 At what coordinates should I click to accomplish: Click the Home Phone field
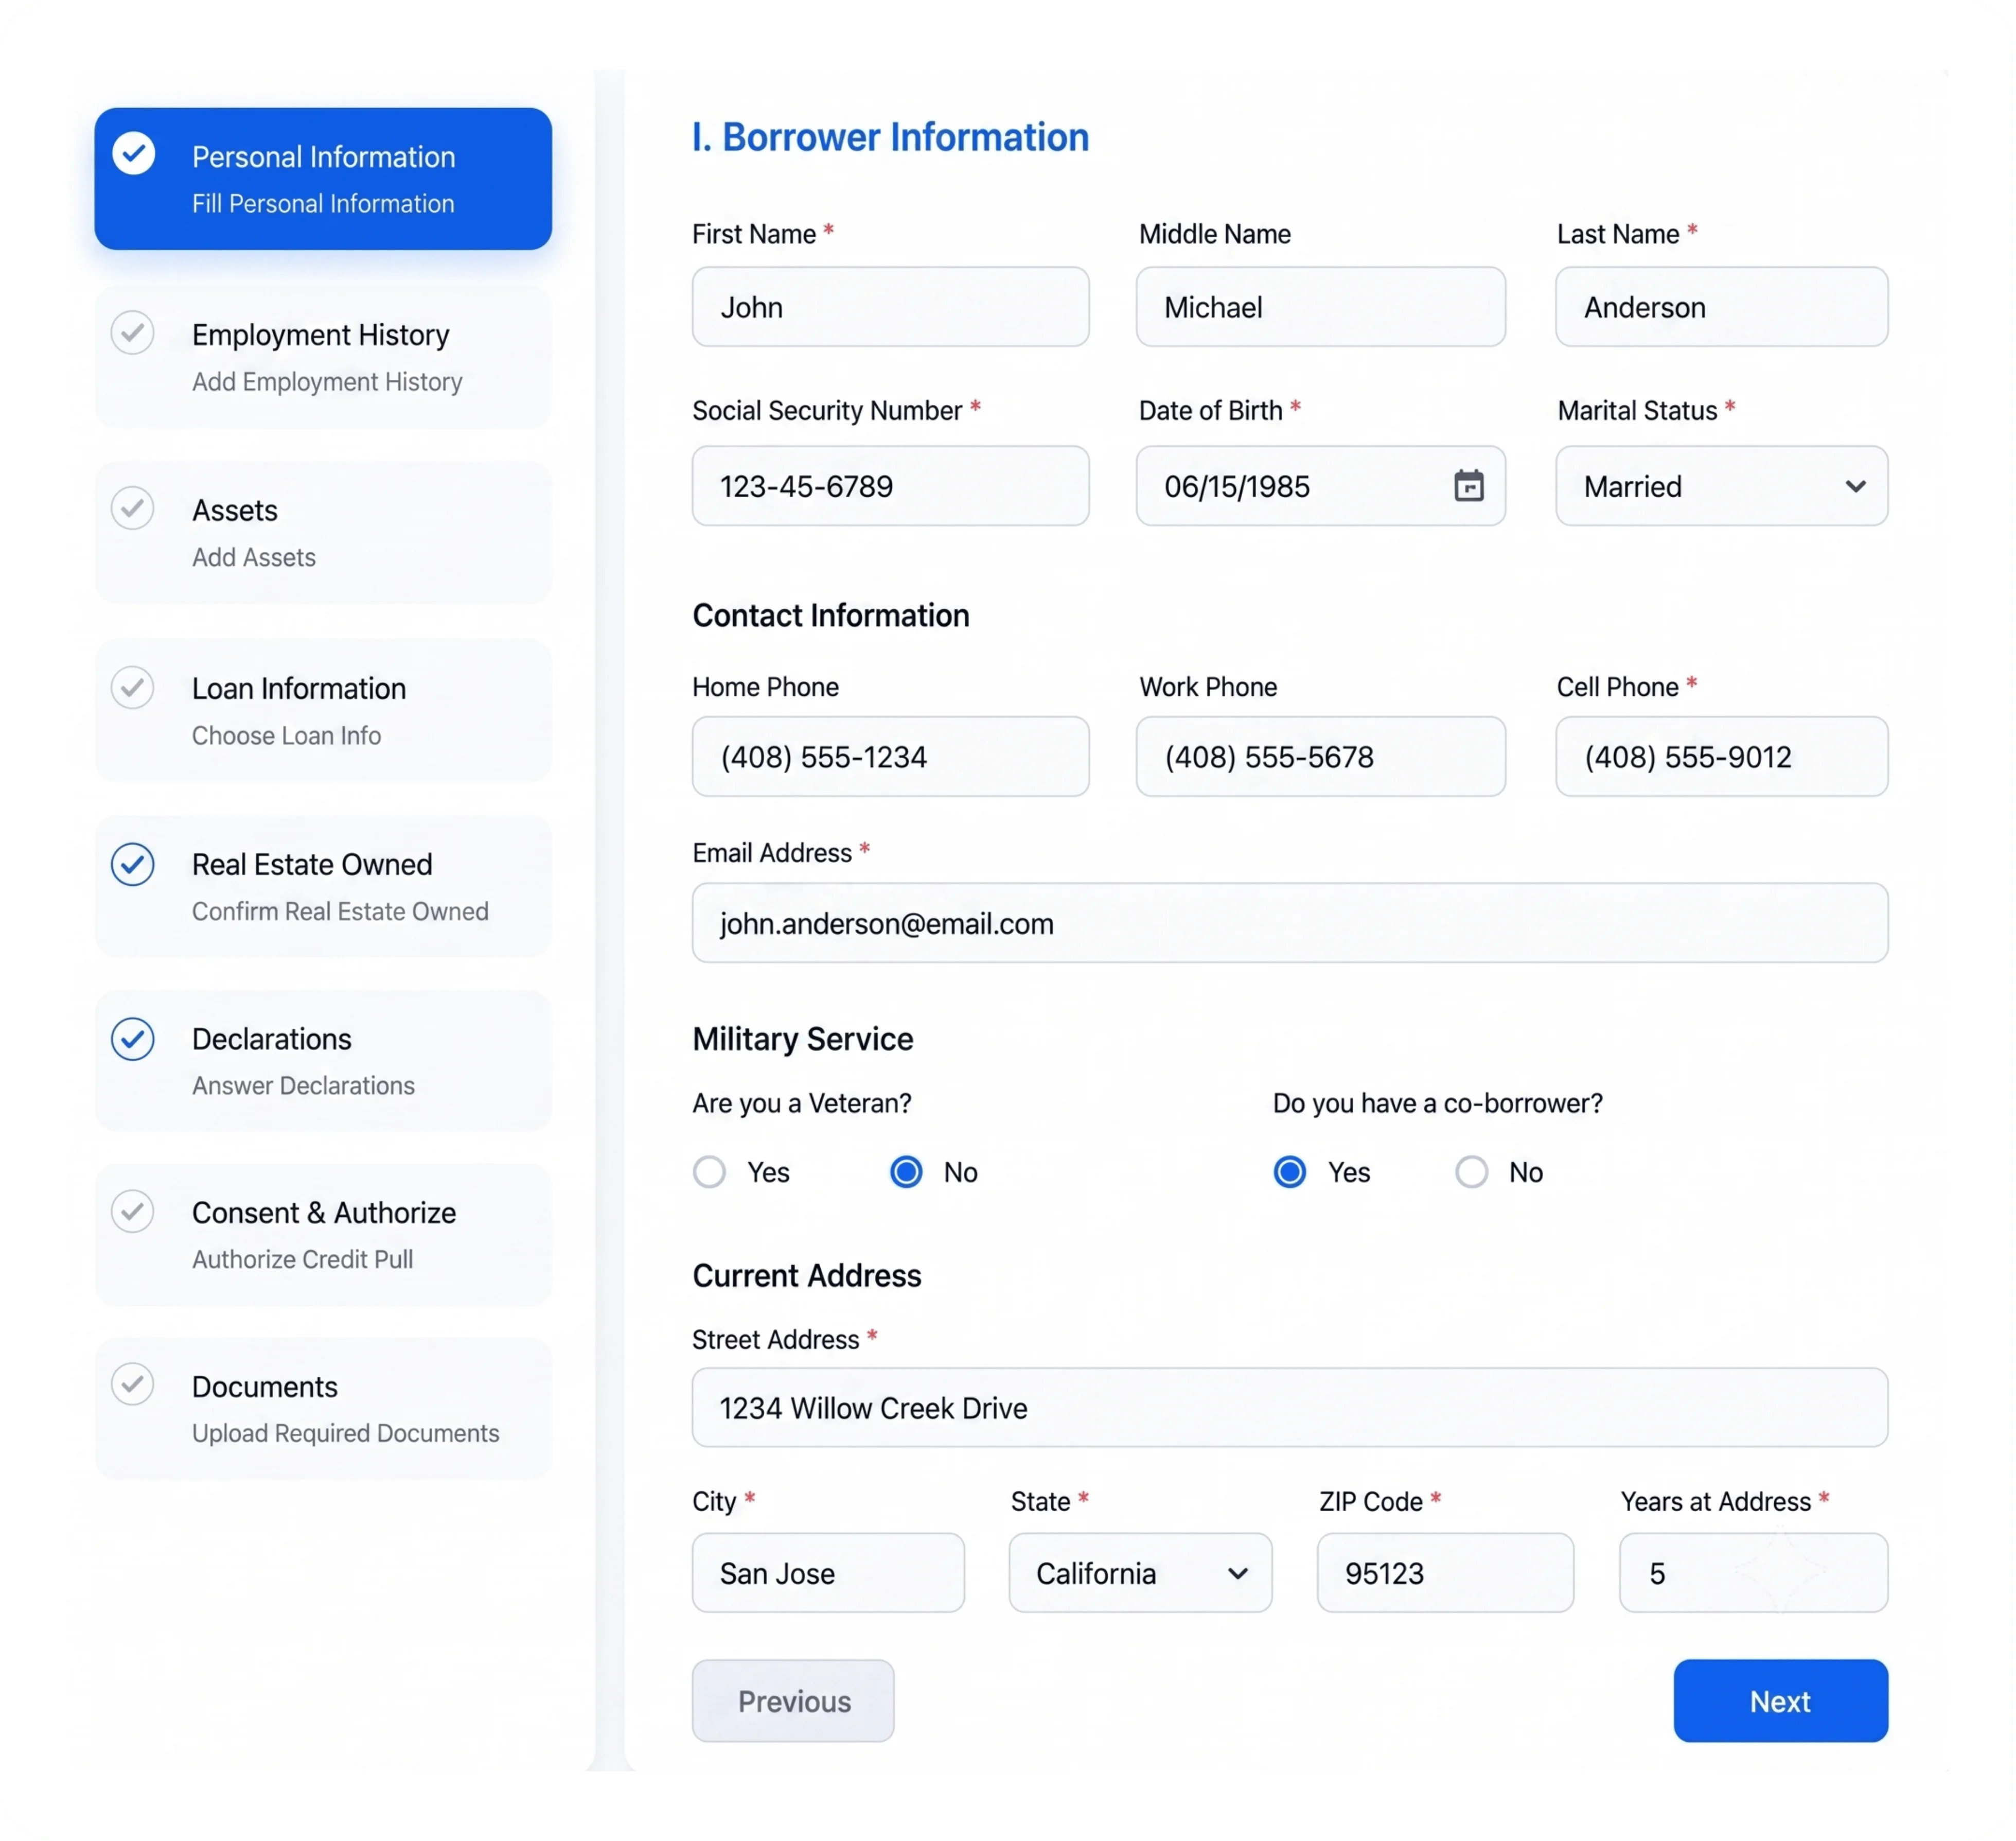point(890,756)
